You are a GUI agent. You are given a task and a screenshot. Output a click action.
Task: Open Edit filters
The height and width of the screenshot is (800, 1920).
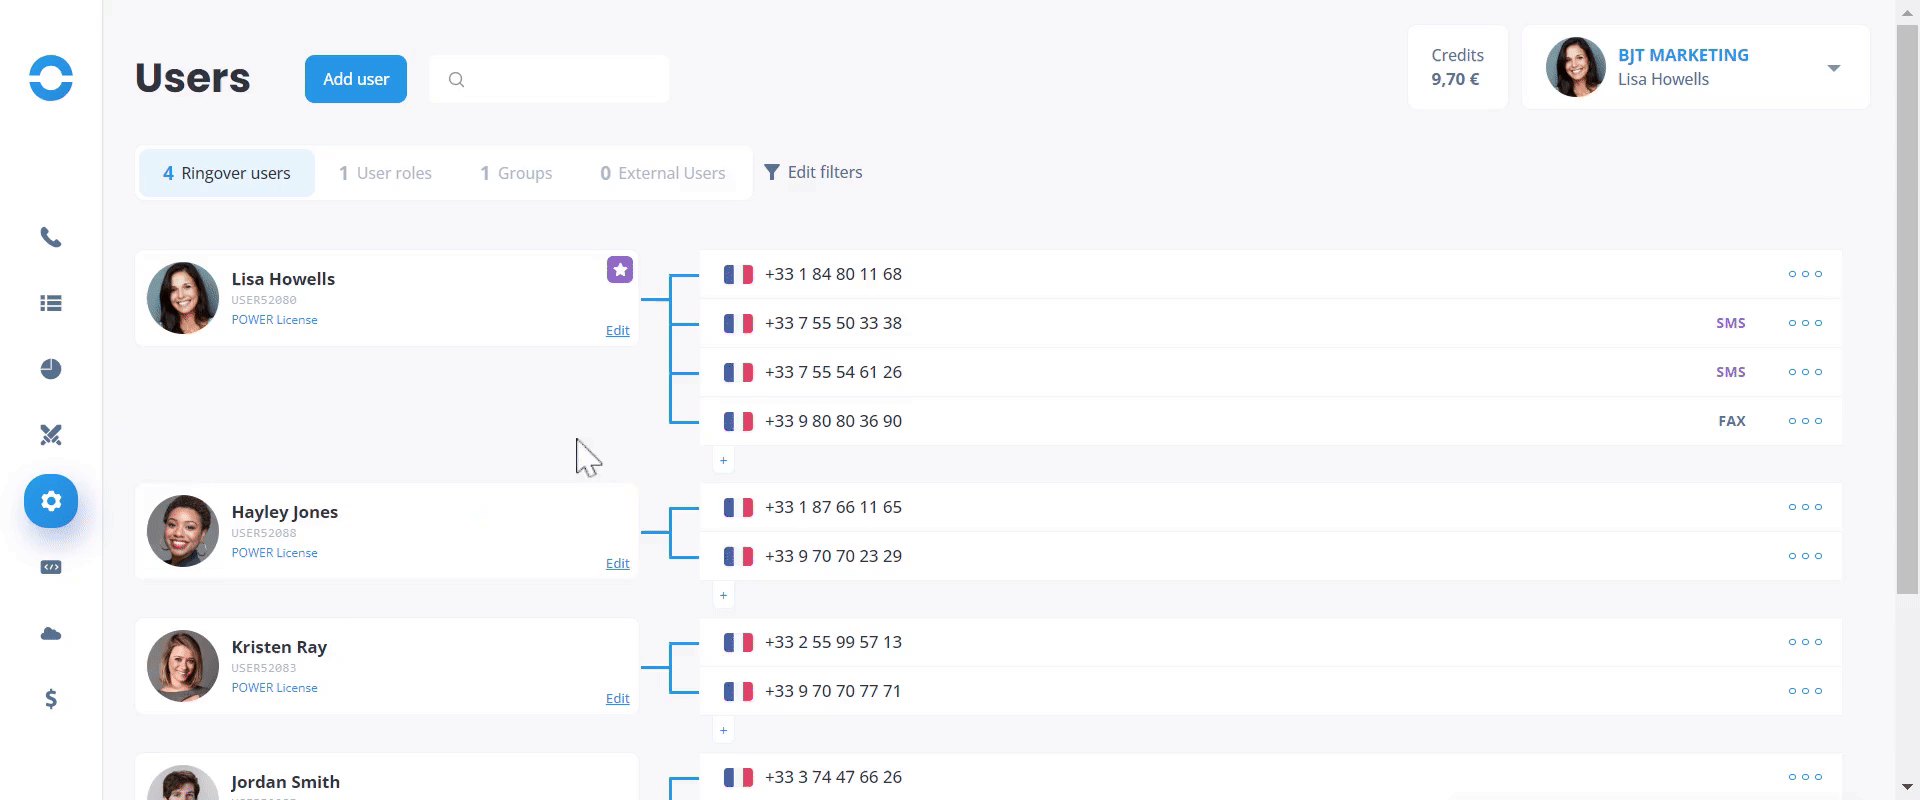point(813,172)
